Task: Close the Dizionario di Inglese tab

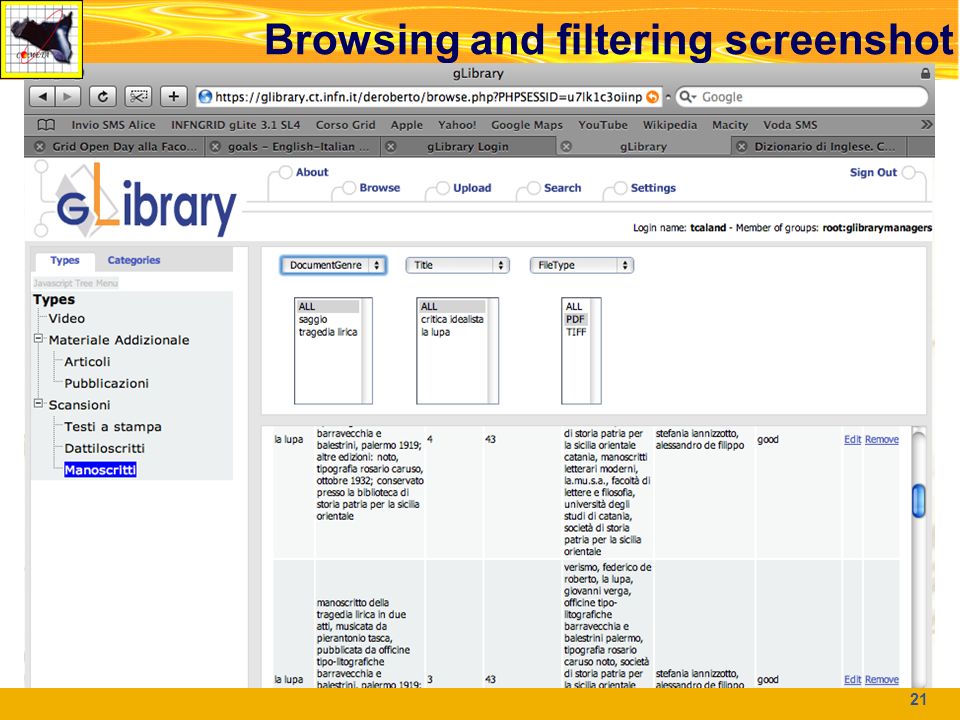Action: point(741,146)
